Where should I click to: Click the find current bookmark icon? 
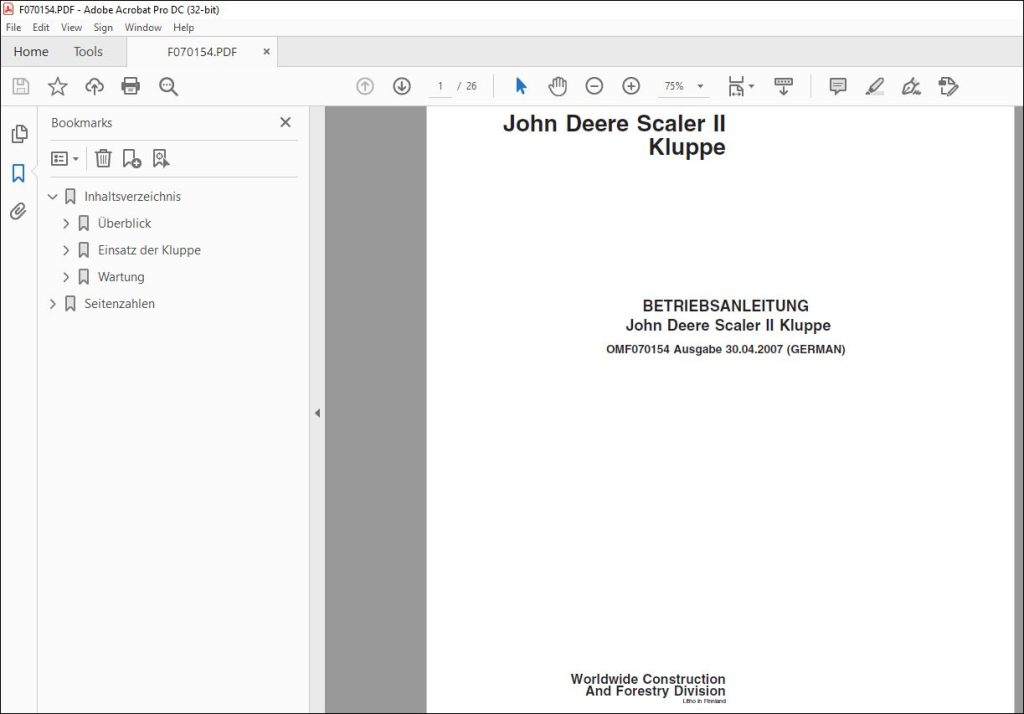(161, 159)
